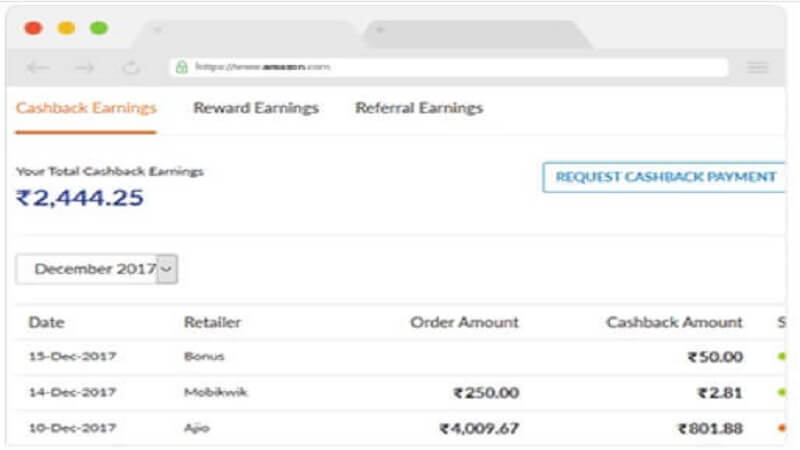Click the Retailer column header

tap(213, 322)
